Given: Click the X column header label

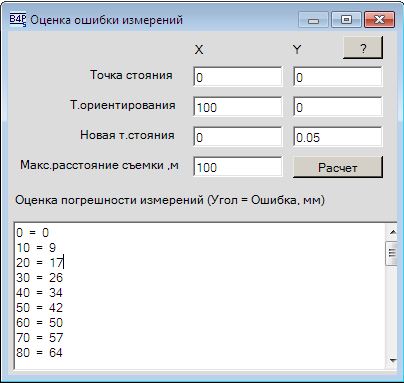Looking at the screenshot, I should pos(199,50).
